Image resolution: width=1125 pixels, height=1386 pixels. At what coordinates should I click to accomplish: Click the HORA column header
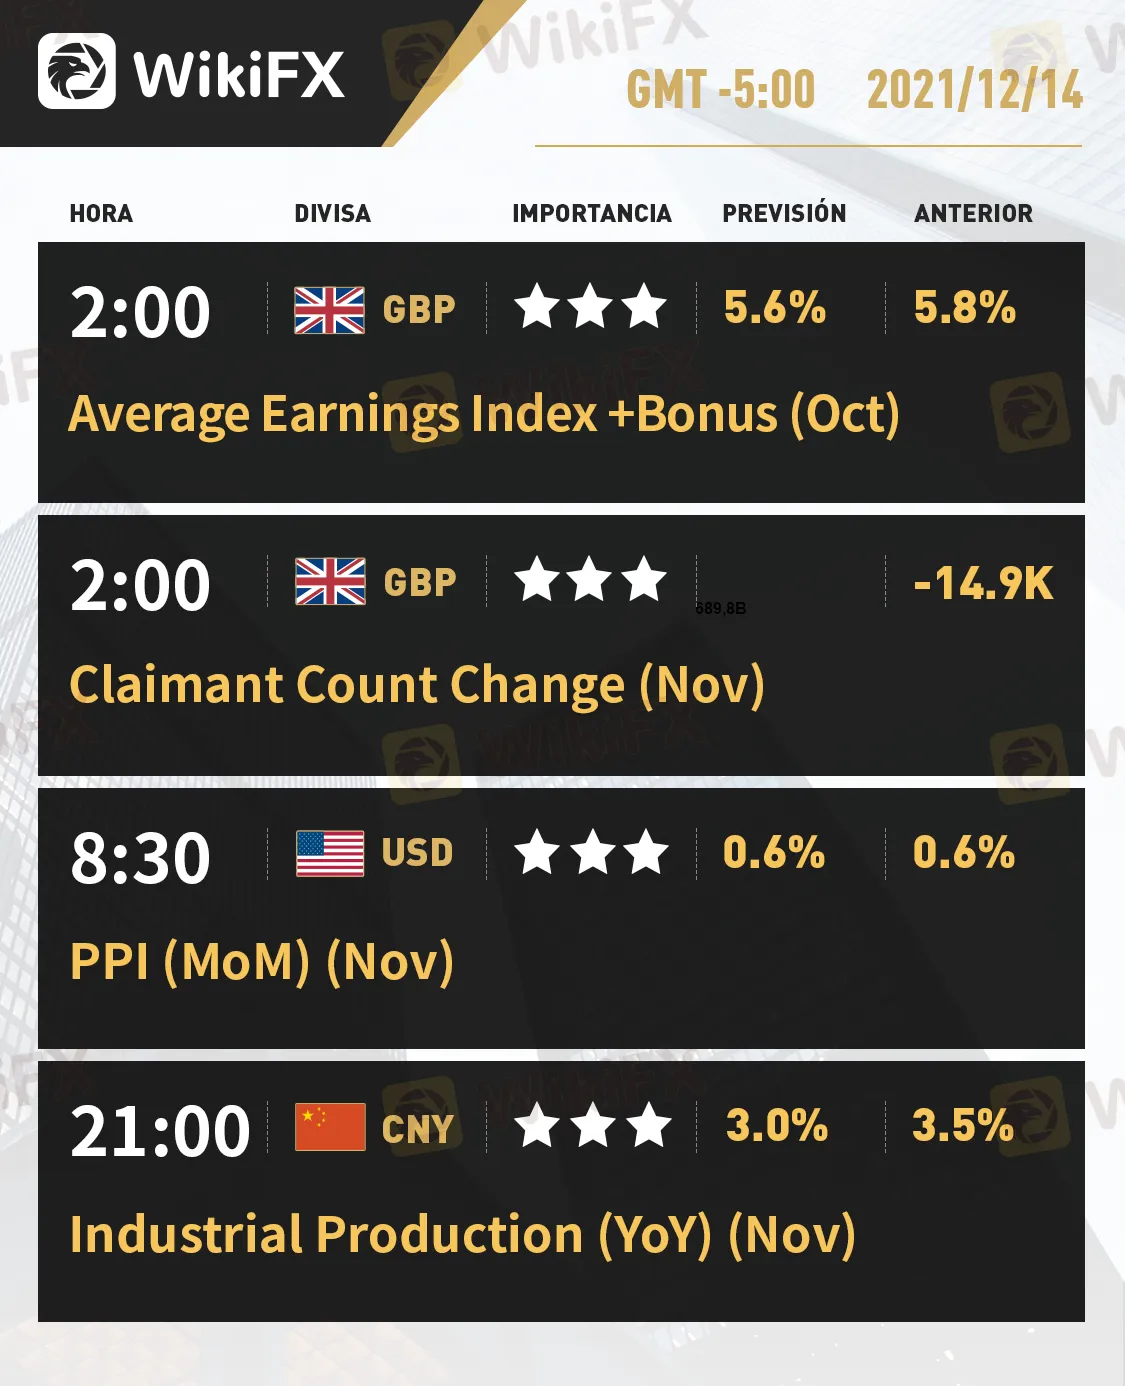(x=101, y=213)
